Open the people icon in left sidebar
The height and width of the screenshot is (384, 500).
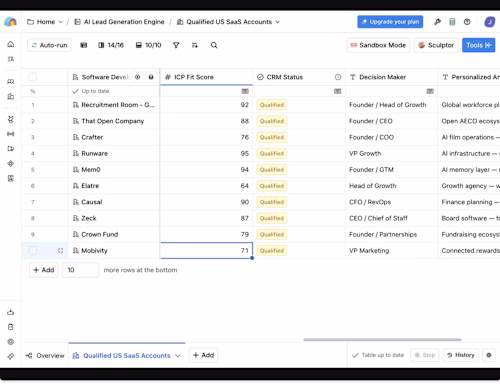click(x=11, y=82)
